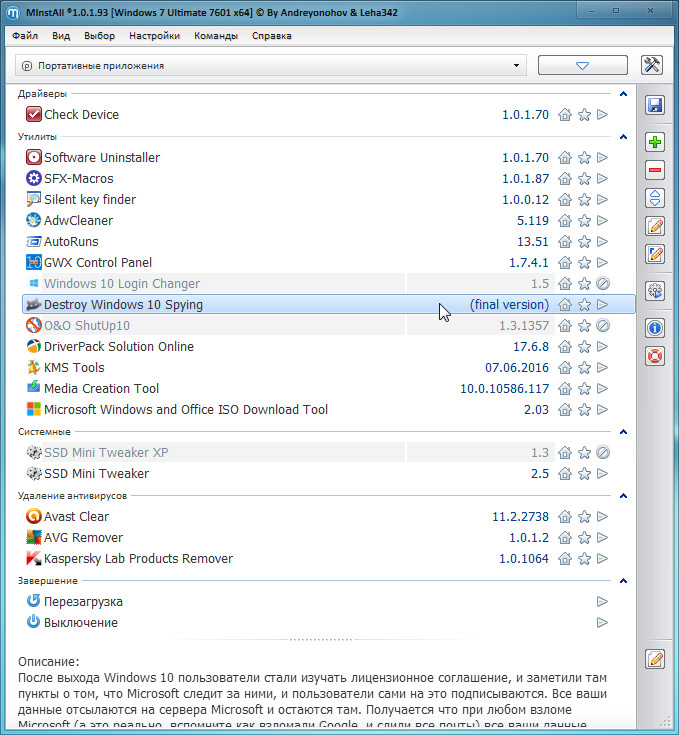
Task: Click version 10.0.10586.117 of Media Creation Tool
Action: click(504, 389)
